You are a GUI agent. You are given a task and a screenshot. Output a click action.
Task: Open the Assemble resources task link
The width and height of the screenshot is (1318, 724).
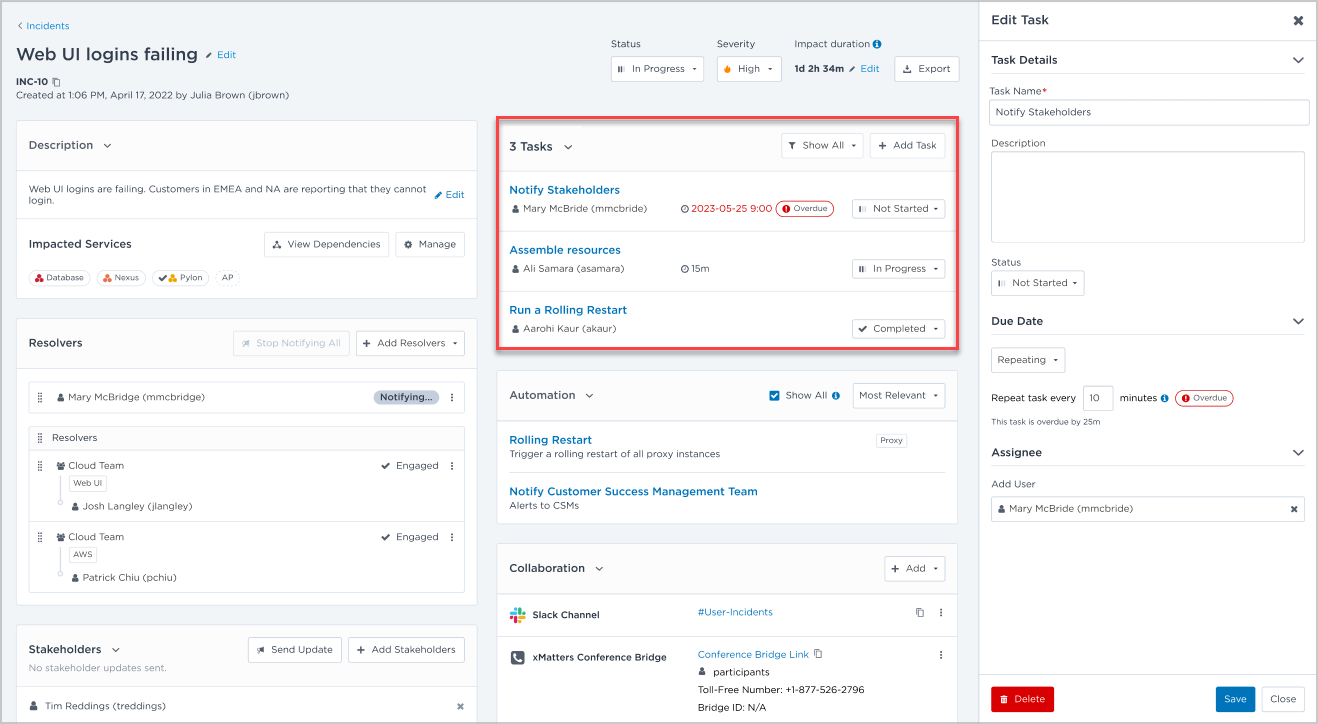coord(565,250)
